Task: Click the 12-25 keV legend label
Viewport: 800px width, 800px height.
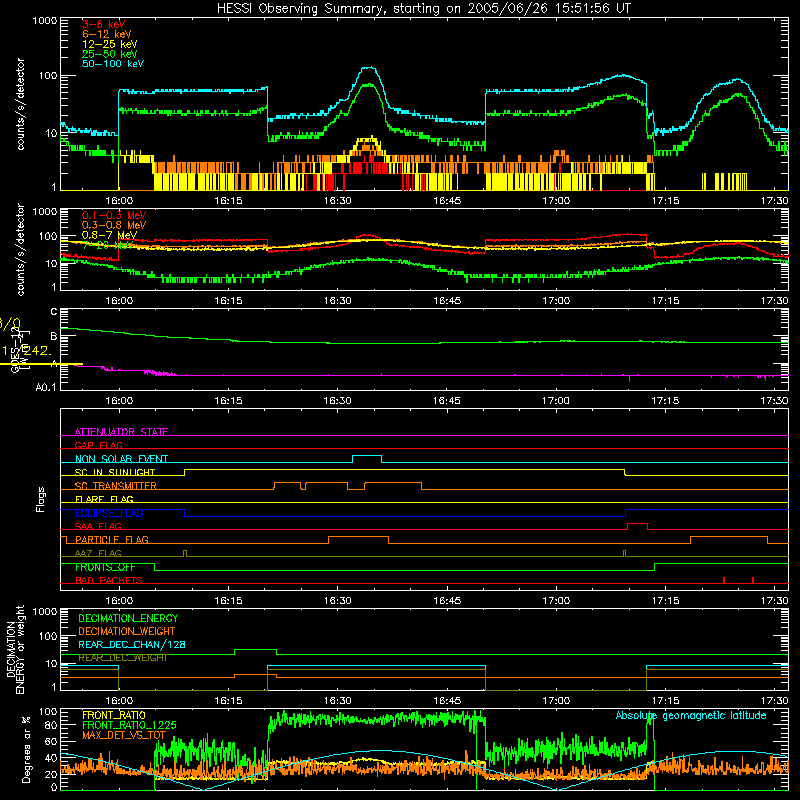Action: click(x=109, y=44)
